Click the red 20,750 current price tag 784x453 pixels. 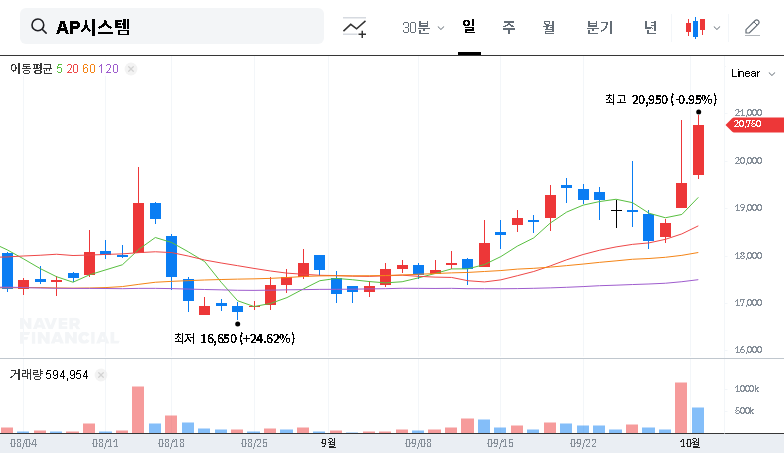(x=747, y=124)
